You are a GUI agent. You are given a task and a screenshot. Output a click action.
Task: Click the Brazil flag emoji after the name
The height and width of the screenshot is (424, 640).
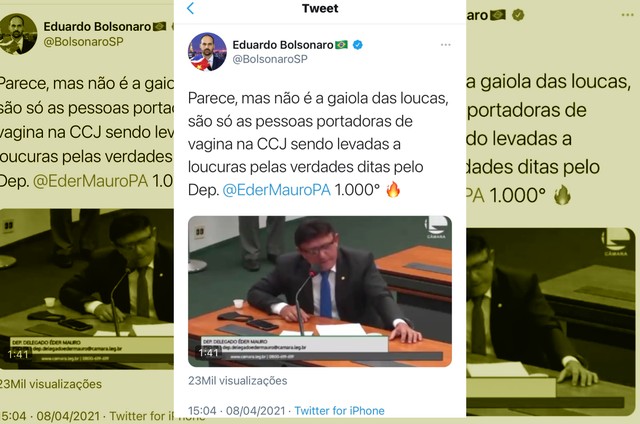tap(341, 45)
